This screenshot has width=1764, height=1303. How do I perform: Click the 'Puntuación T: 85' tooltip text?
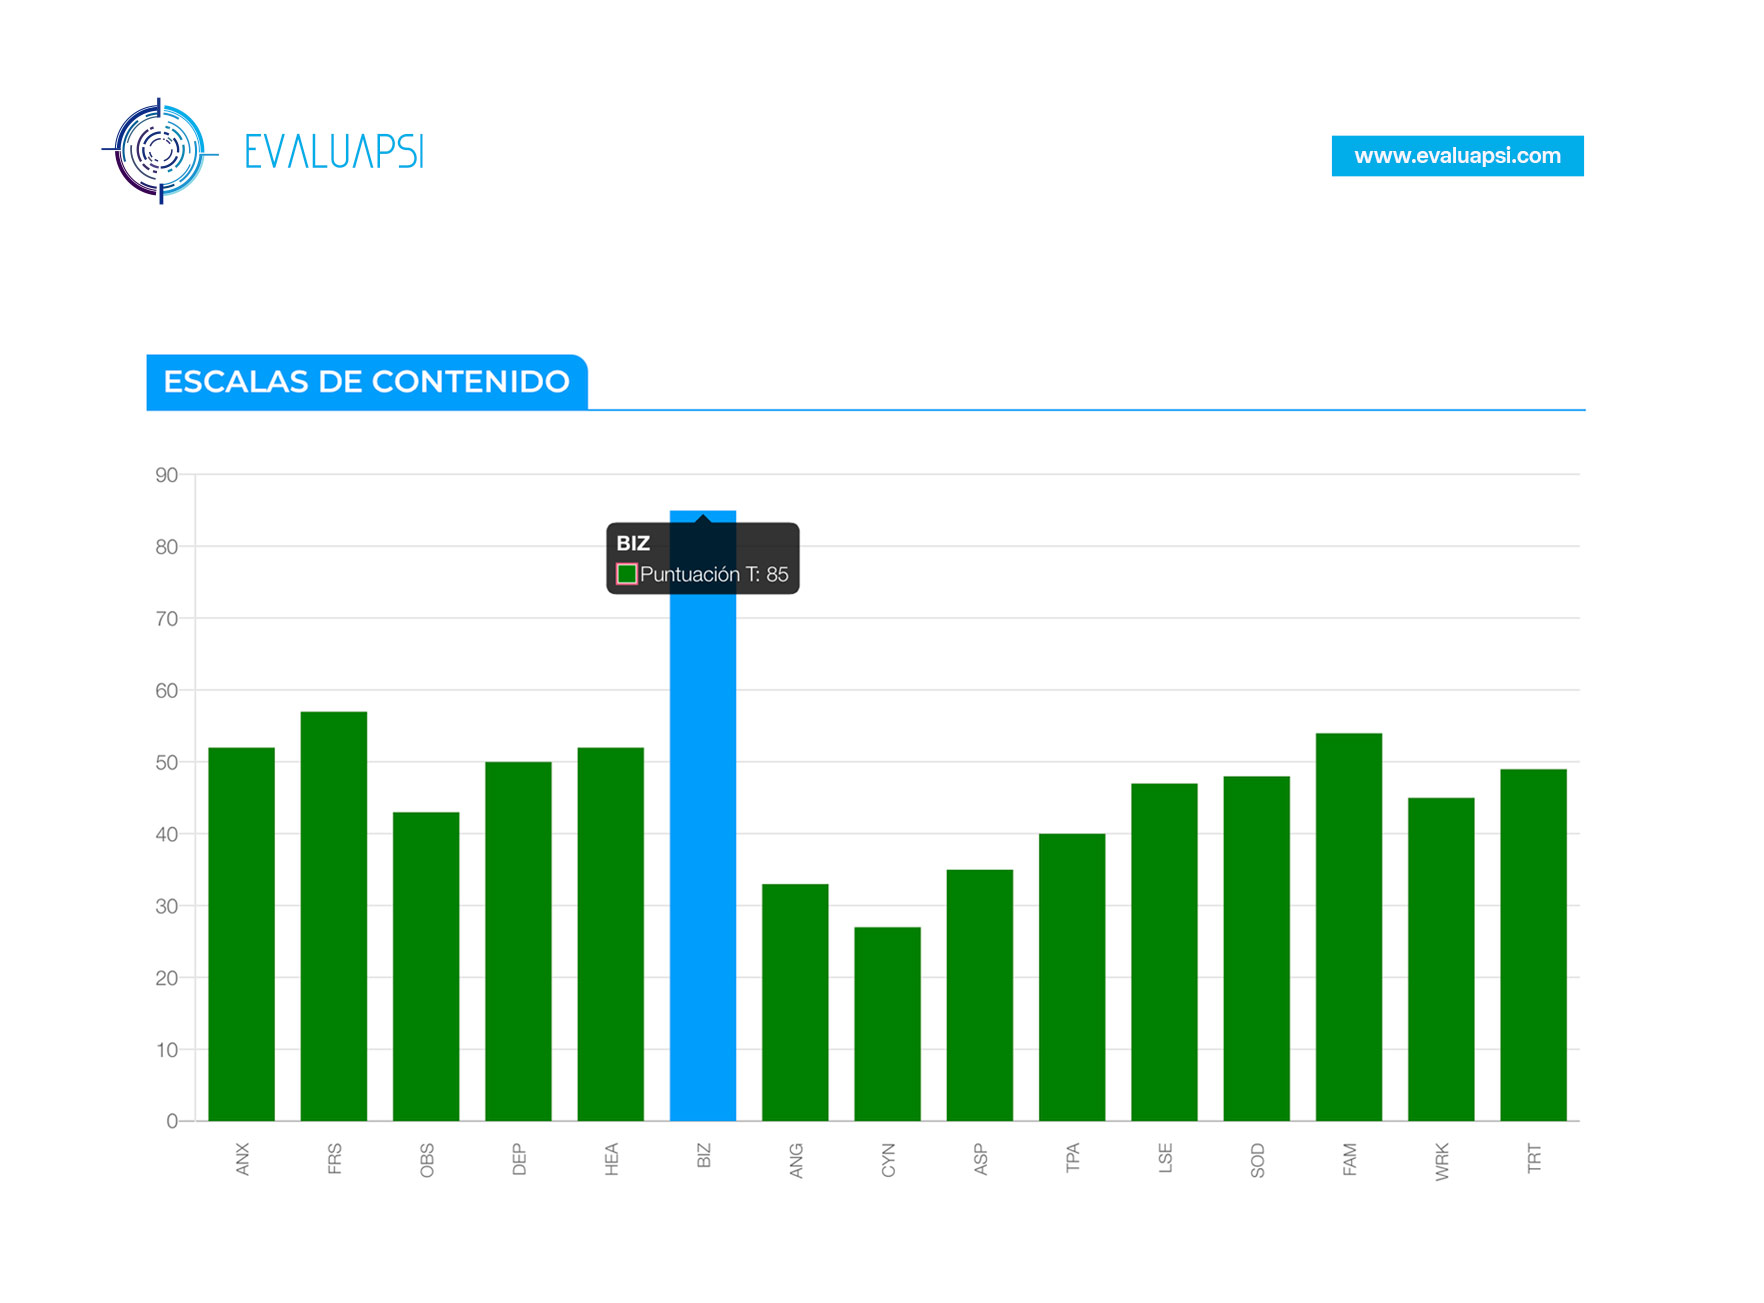pos(714,574)
